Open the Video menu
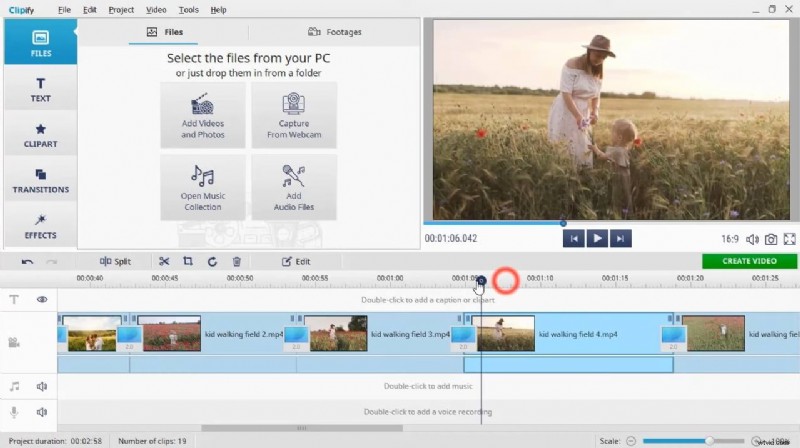This screenshot has width=800, height=448. (156, 10)
